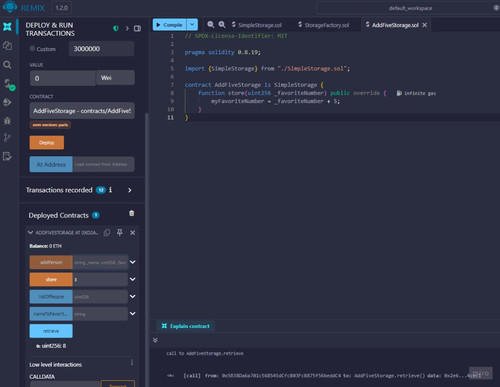The height and width of the screenshot is (387, 500).
Task: Click the Transact button under CALLDATA
Action: [x=118, y=384]
